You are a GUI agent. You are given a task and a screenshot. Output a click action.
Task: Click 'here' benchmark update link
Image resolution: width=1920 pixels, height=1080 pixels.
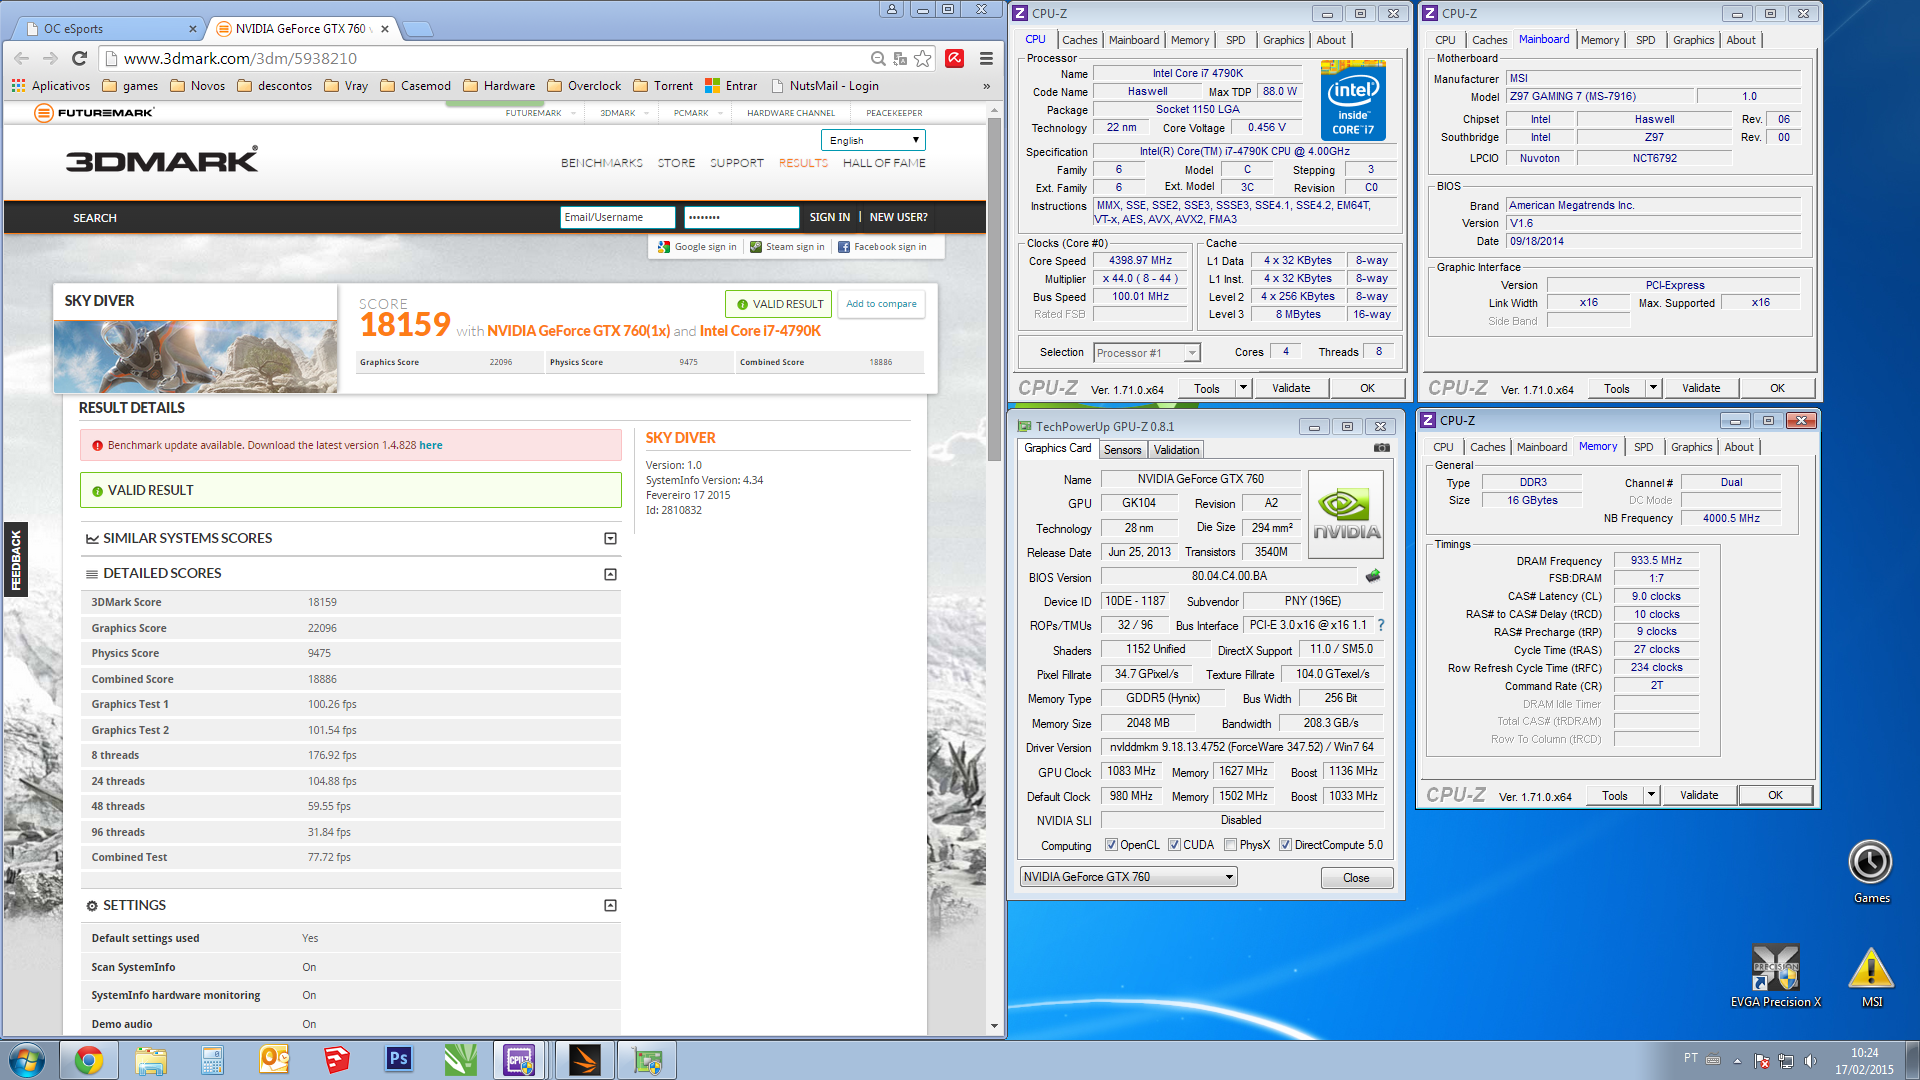[431, 446]
